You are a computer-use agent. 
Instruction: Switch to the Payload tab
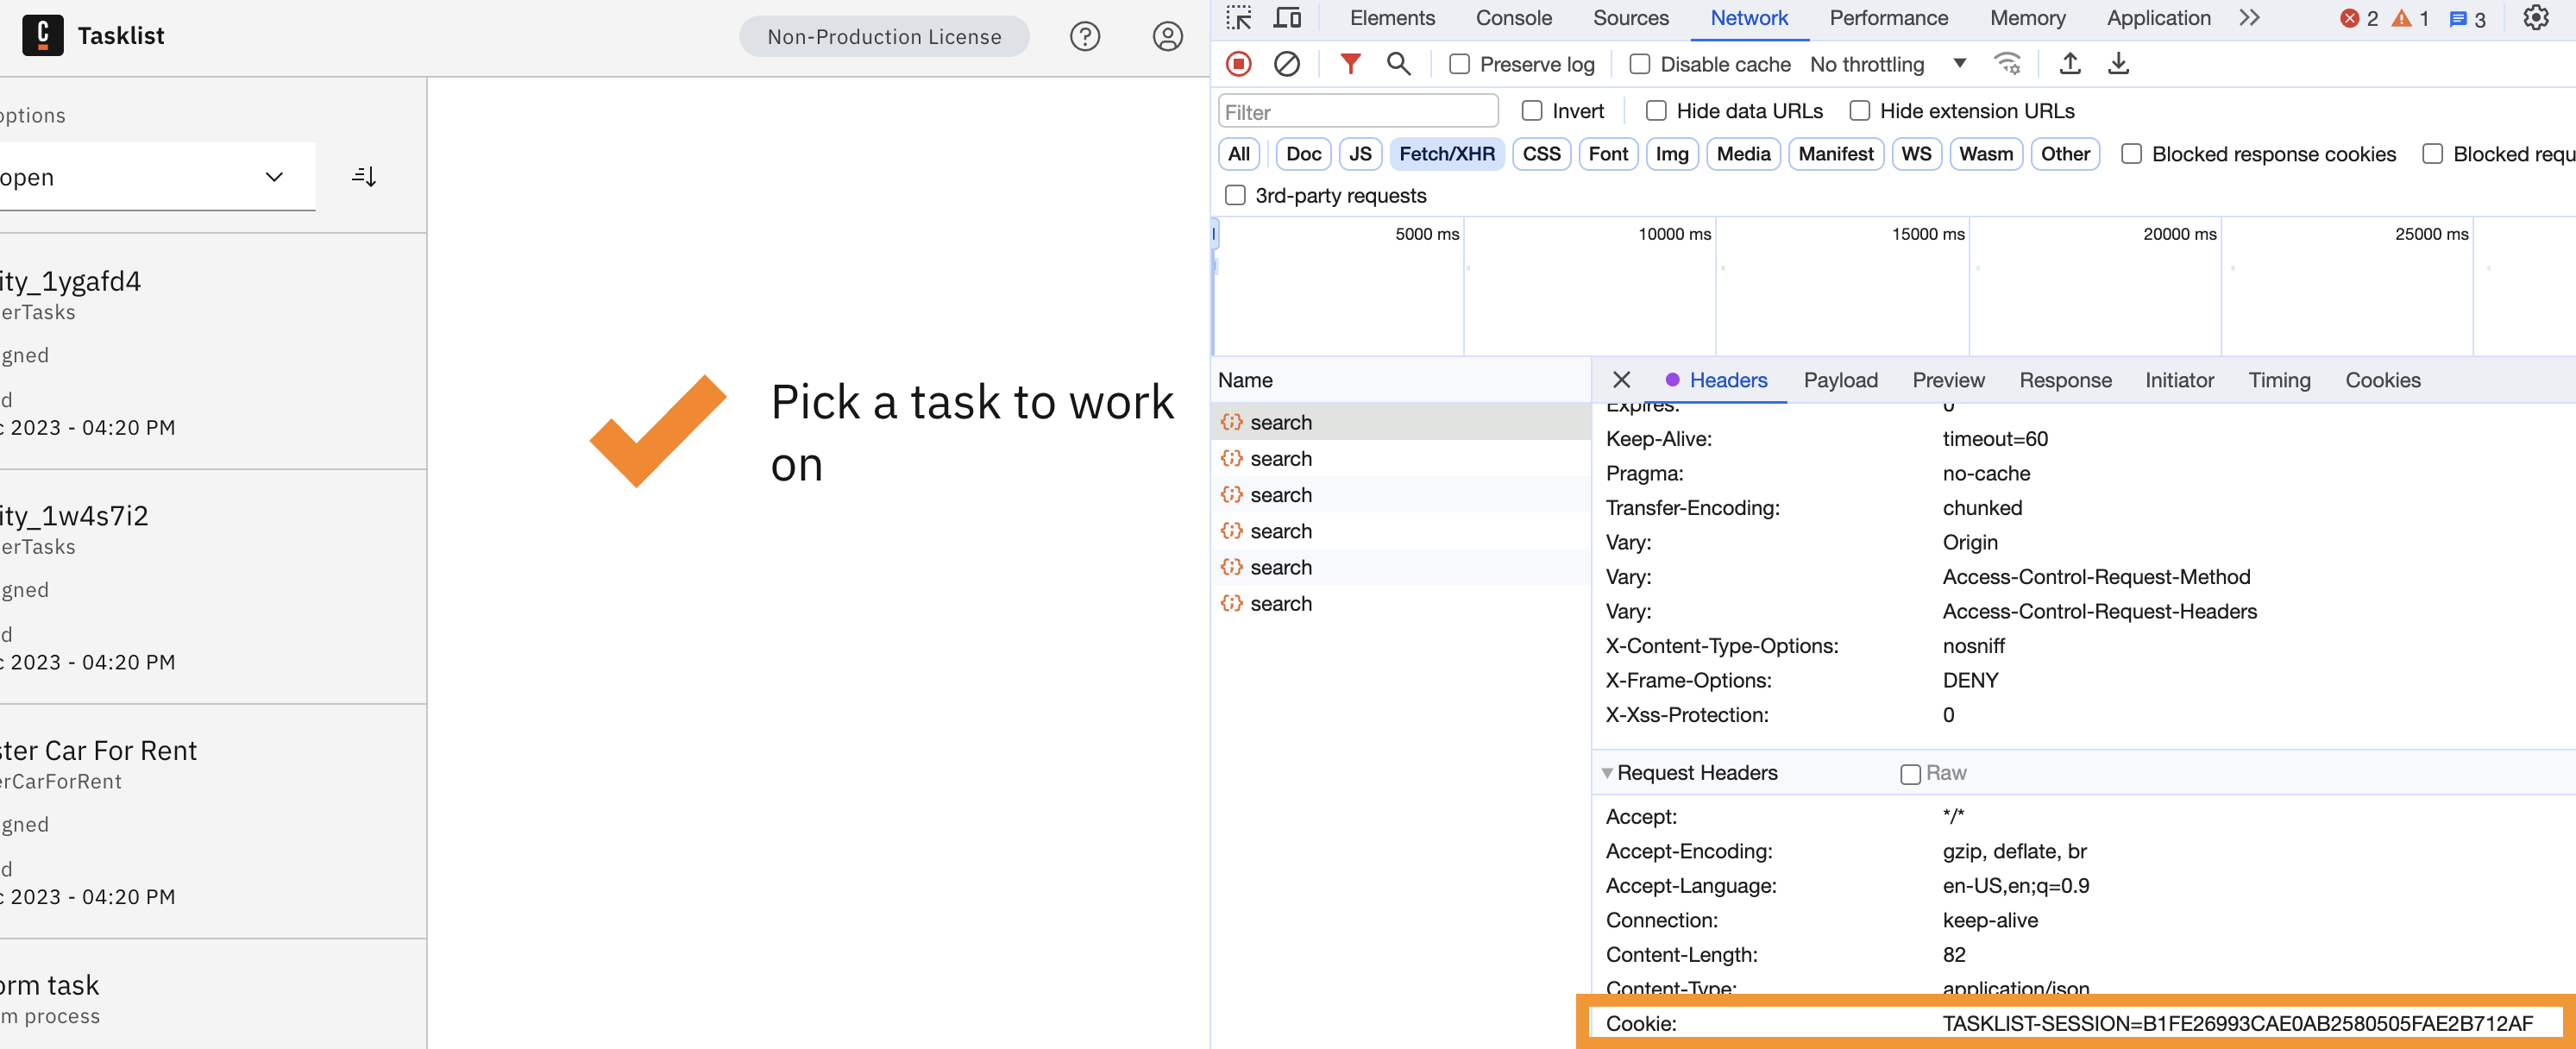pos(1840,380)
